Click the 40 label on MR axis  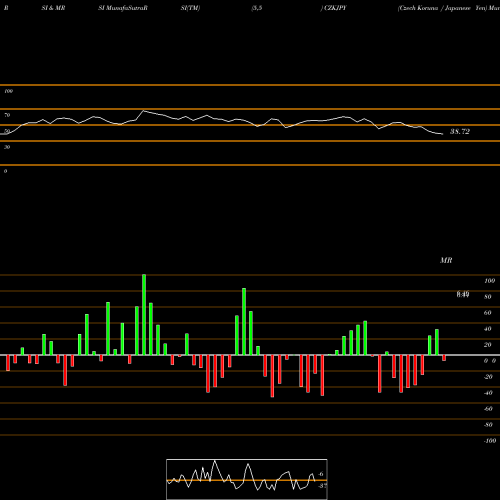pyautogui.click(x=488, y=329)
